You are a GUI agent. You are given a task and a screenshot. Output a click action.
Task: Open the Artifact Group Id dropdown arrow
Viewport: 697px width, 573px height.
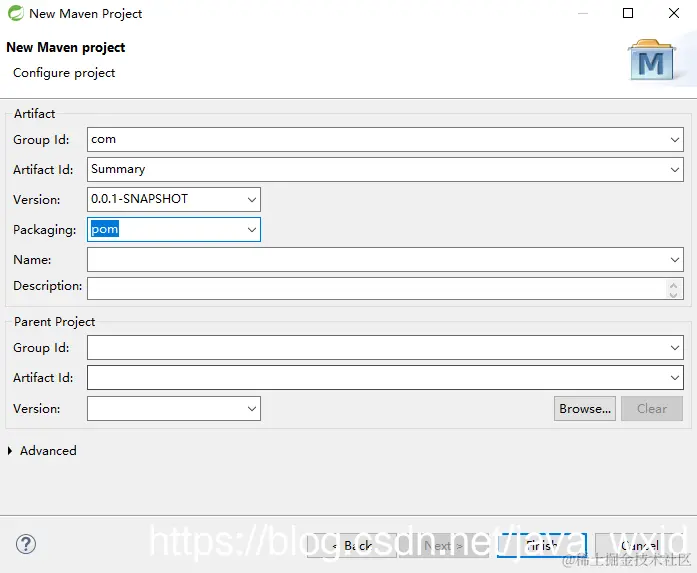(674, 140)
